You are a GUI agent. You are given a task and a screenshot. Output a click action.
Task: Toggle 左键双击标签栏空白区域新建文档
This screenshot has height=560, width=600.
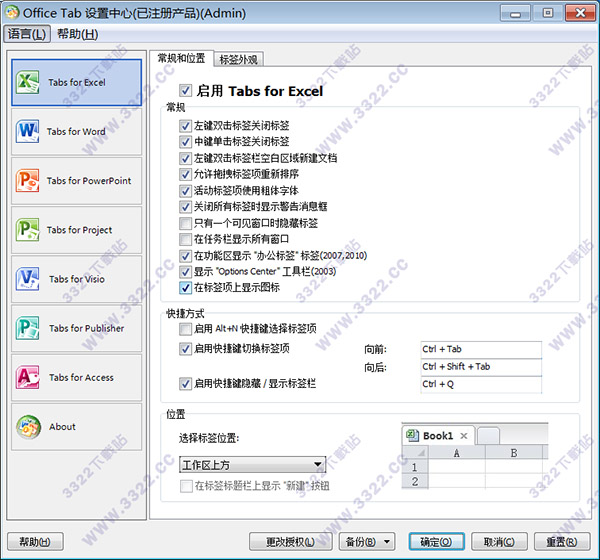[x=185, y=158]
